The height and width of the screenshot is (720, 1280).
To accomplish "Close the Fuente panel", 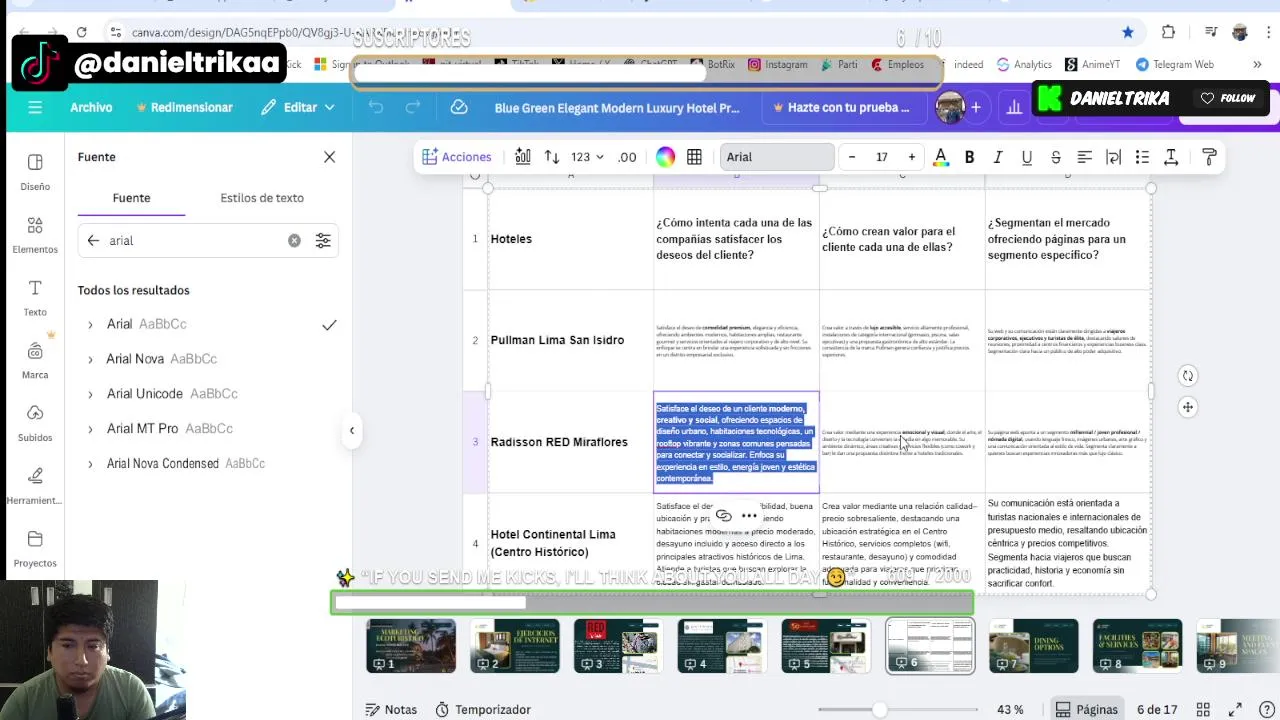I will (x=329, y=157).
